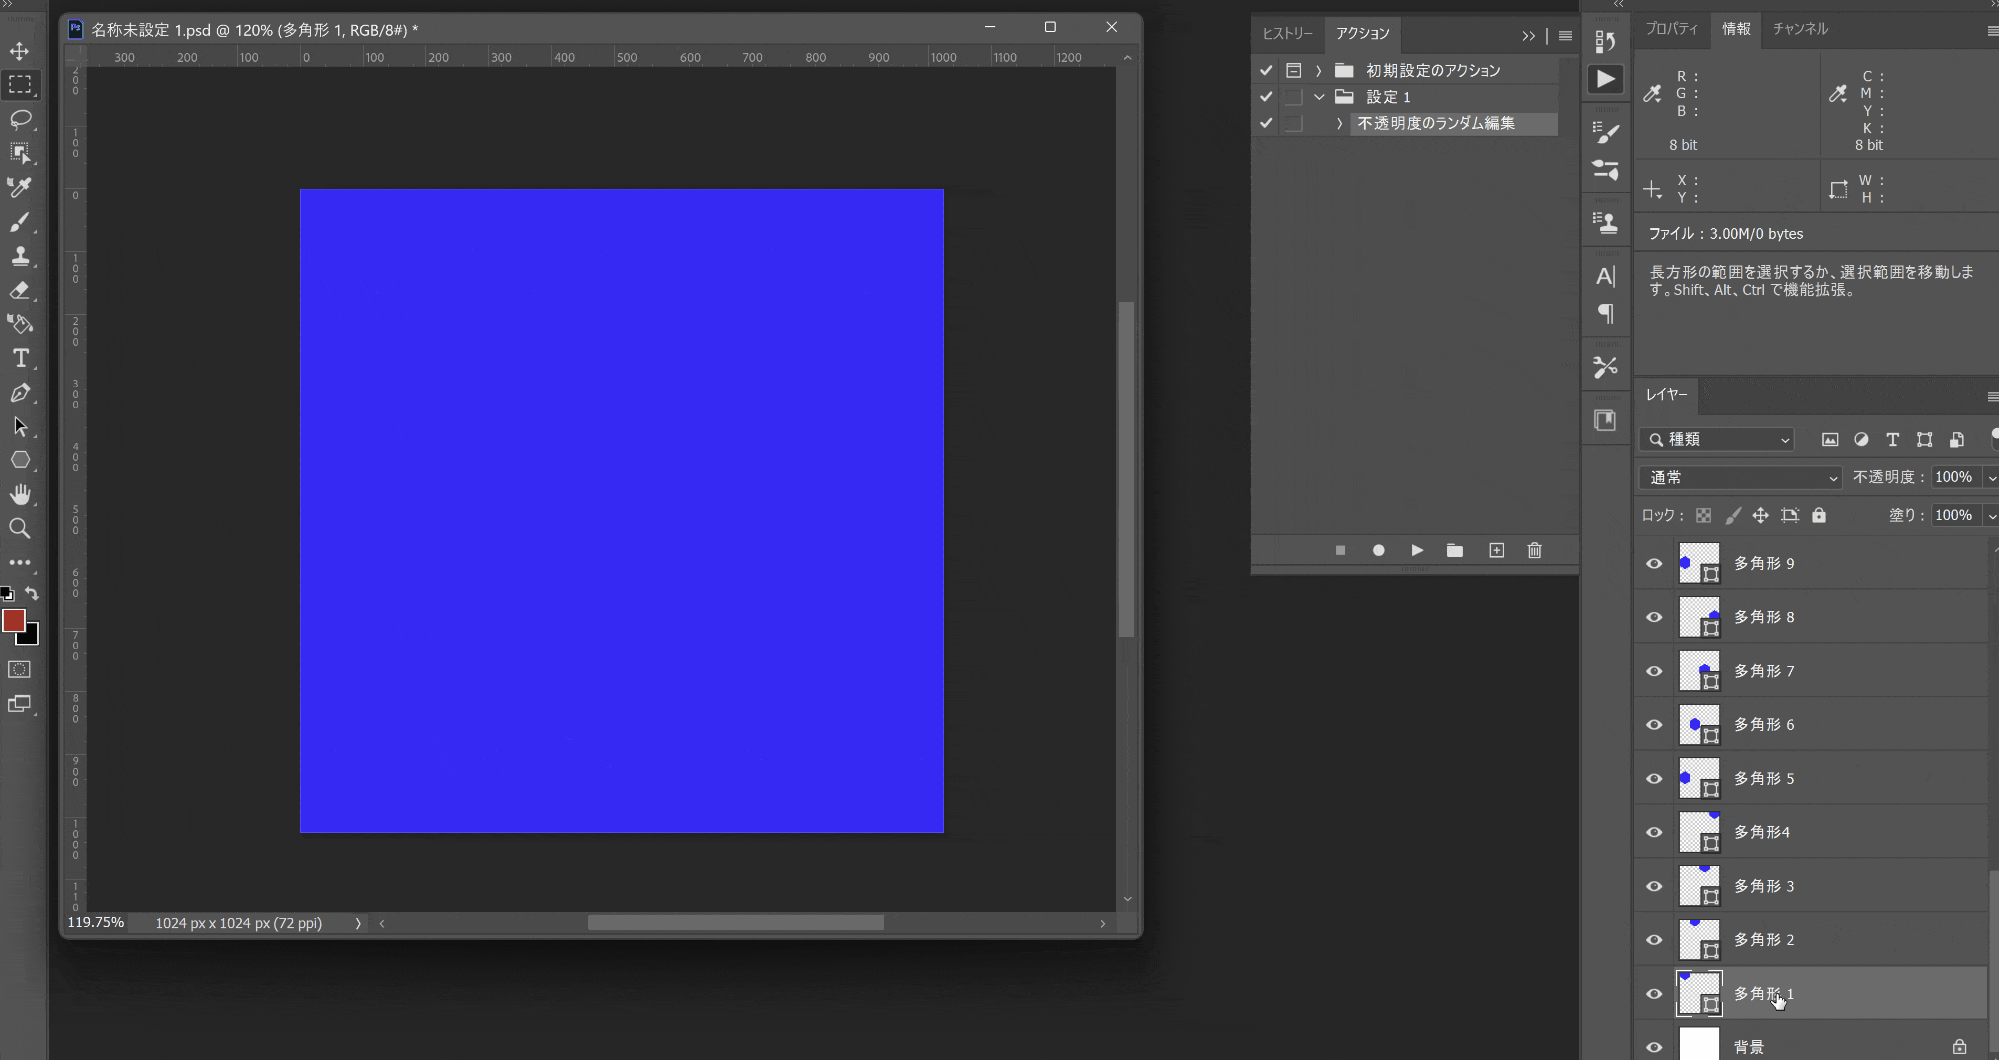Expand the 初期設定のアクション set

(1319, 70)
